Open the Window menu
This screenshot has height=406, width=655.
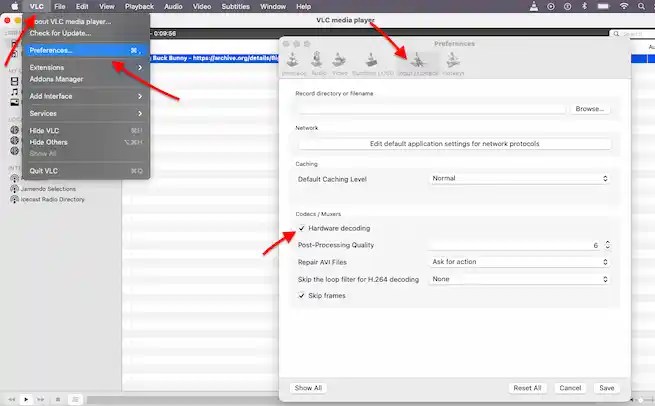pos(273,6)
